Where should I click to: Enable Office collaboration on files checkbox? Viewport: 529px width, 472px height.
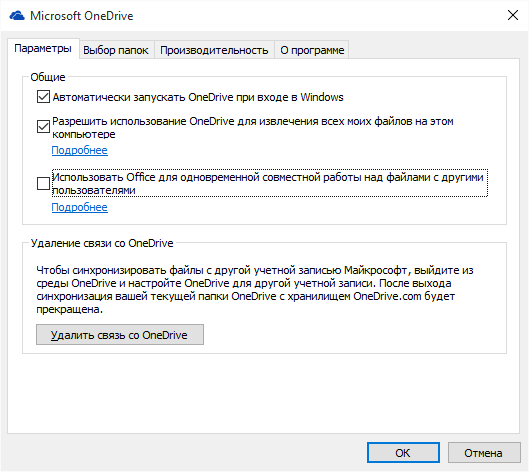(x=43, y=184)
